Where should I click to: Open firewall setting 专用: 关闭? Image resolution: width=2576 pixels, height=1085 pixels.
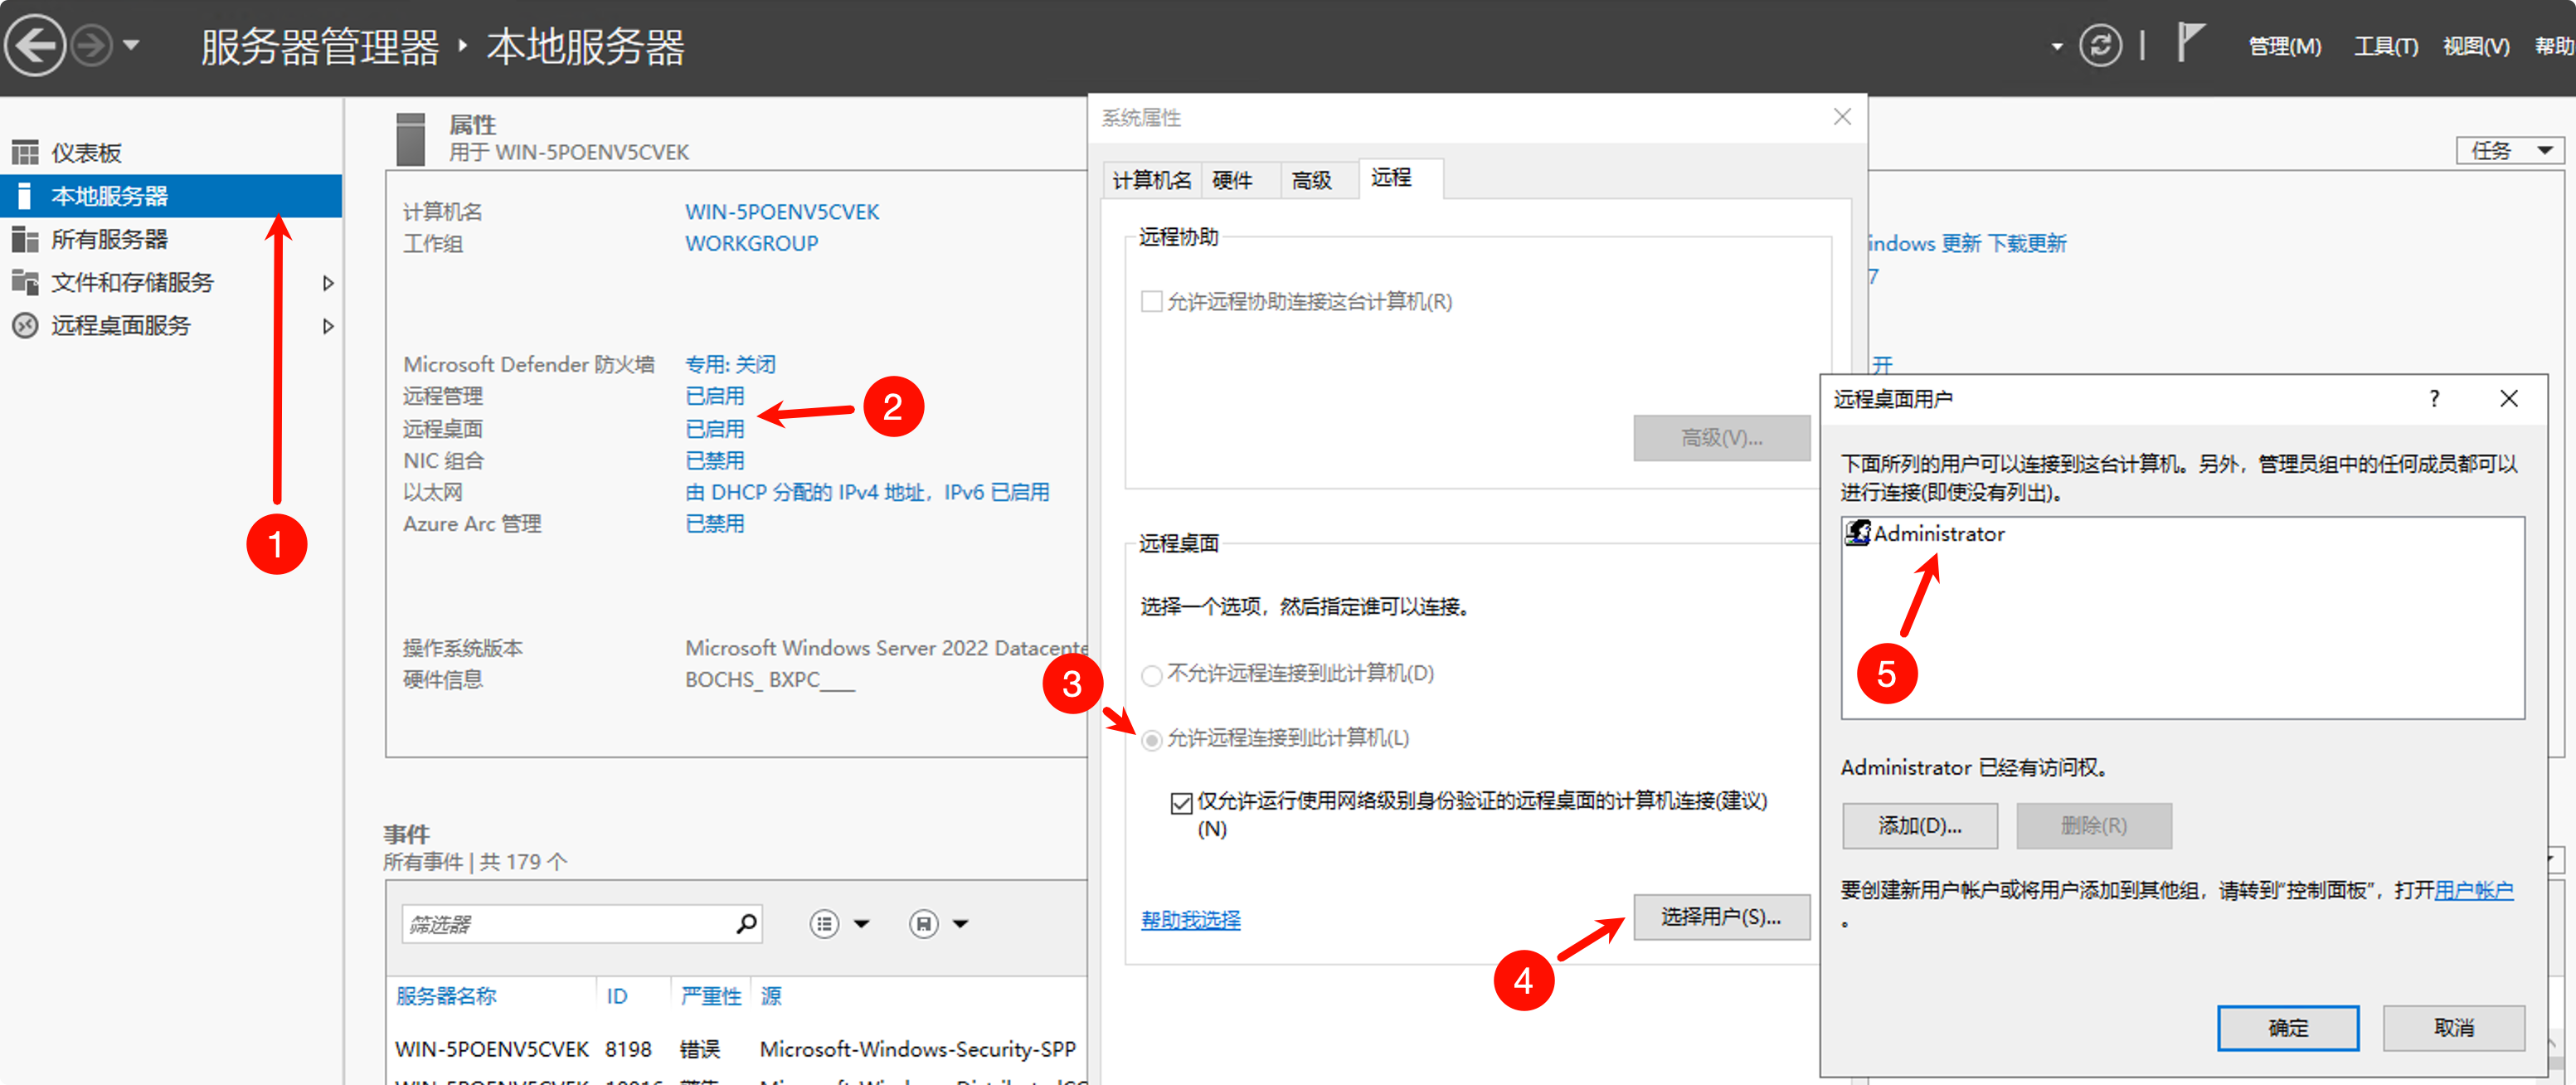point(730,364)
